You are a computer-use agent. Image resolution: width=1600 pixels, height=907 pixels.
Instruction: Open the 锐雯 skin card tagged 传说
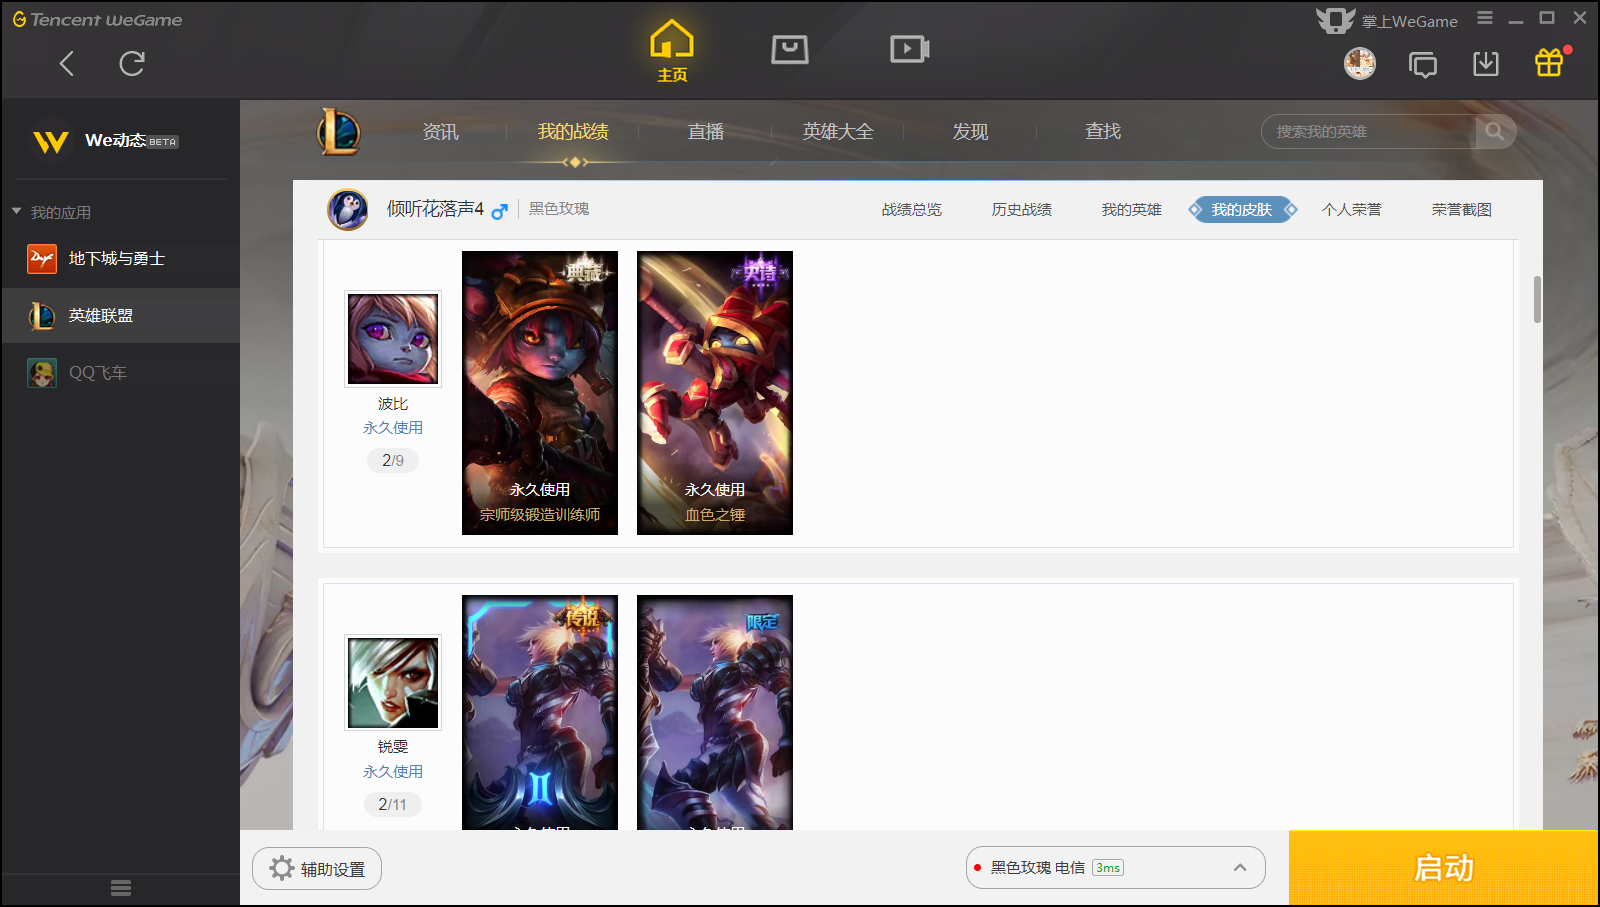pyautogui.click(x=540, y=712)
